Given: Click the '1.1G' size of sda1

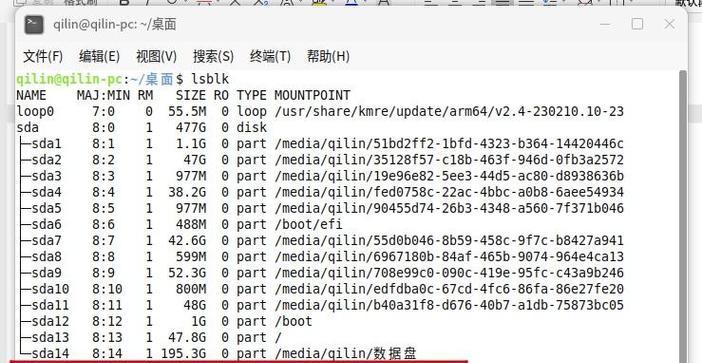Looking at the screenshot, I should coord(191,144).
